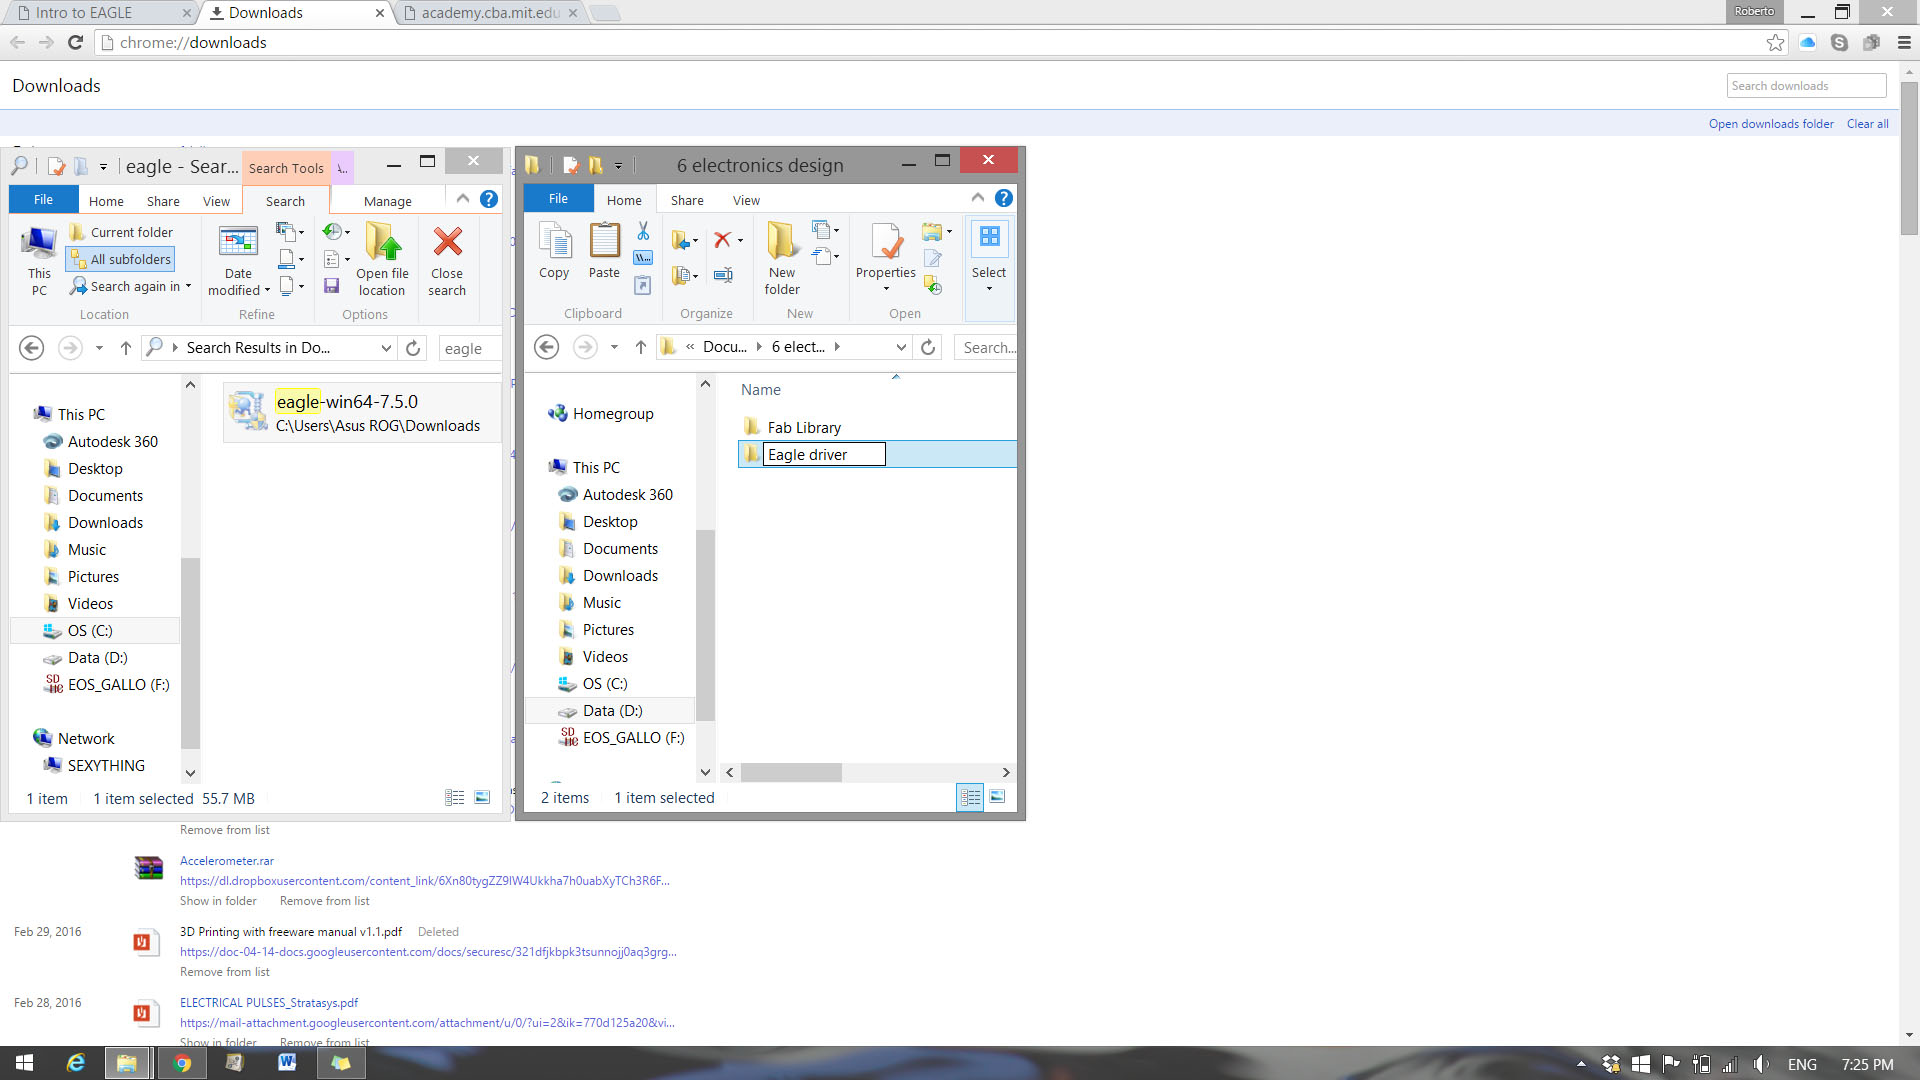Click the red Close search icon
The height and width of the screenshot is (1080, 1920).
(x=447, y=241)
